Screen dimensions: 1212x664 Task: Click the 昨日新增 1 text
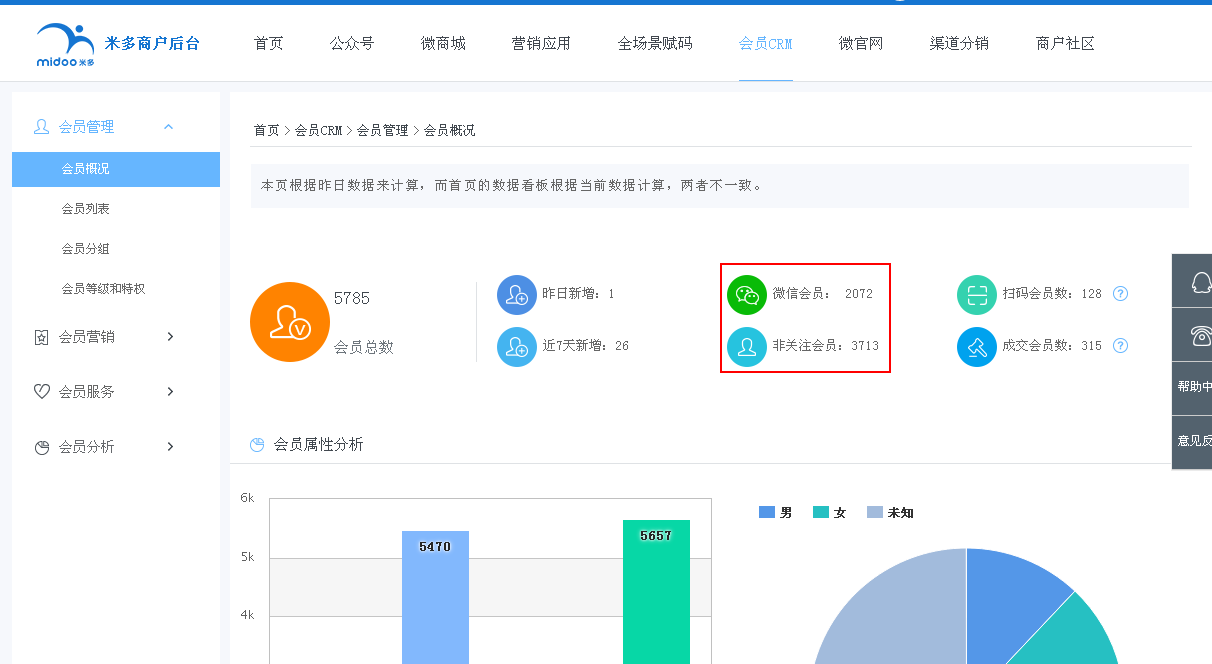pos(578,294)
